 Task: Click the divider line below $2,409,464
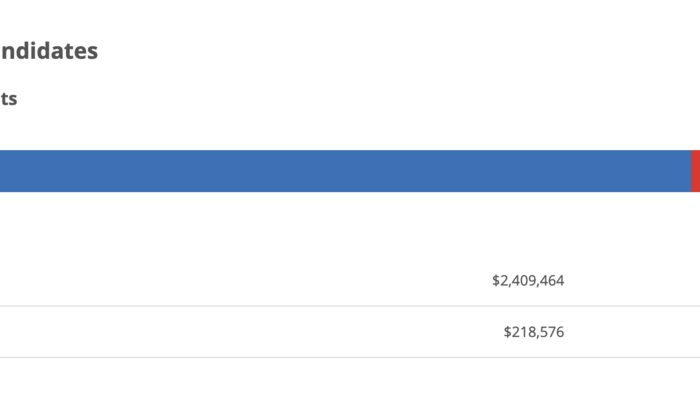tap(350, 306)
